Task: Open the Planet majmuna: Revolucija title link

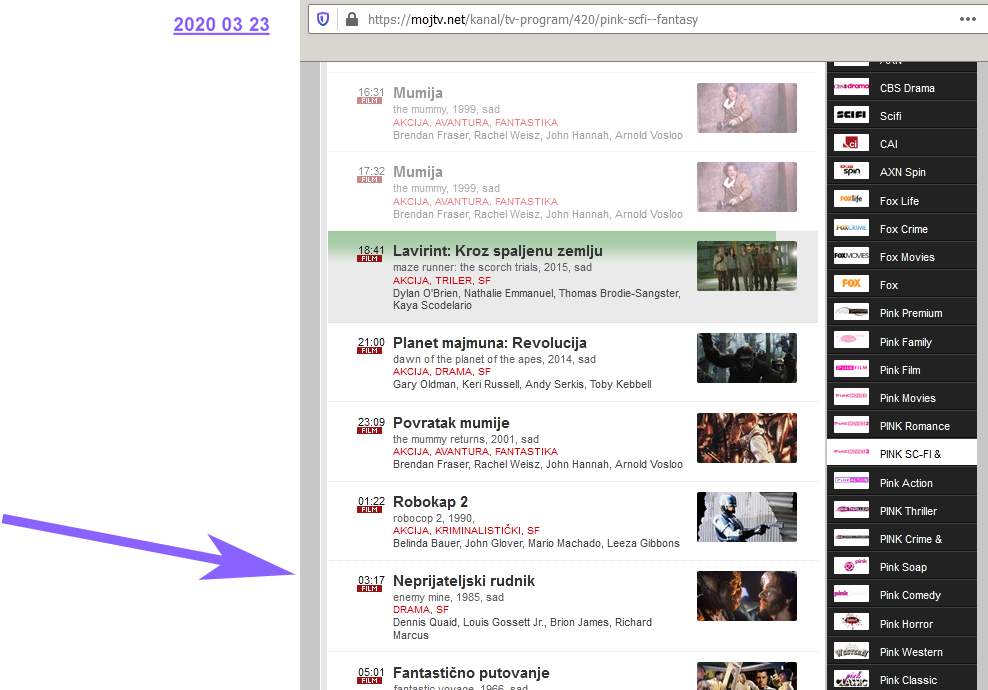Action: point(489,343)
